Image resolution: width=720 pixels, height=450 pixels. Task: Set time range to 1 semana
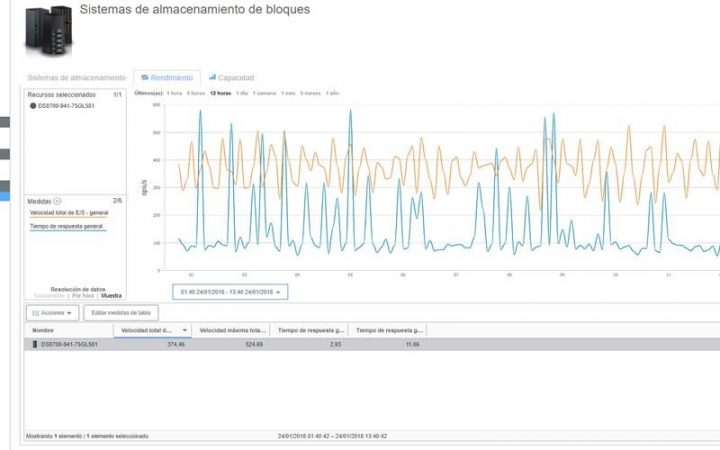pos(264,93)
